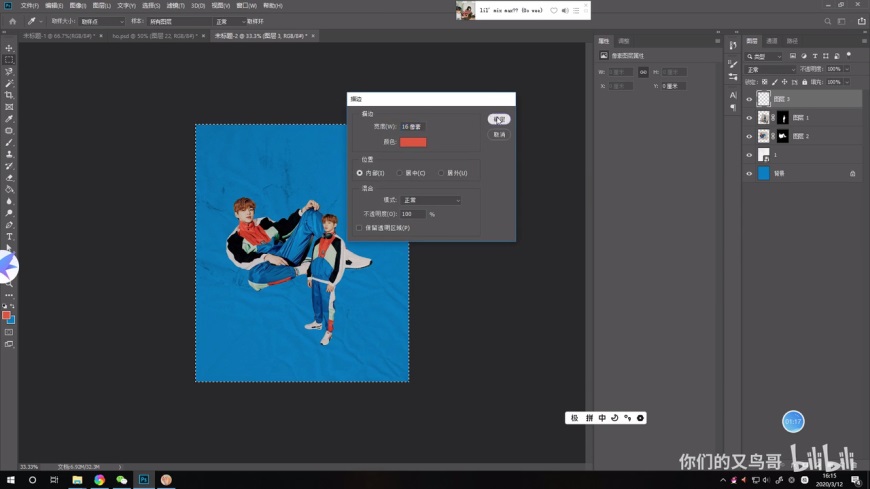Select the Rectangular Marquee tool
Image resolution: width=870 pixels, height=489 pixels.
tap(9, 60)
